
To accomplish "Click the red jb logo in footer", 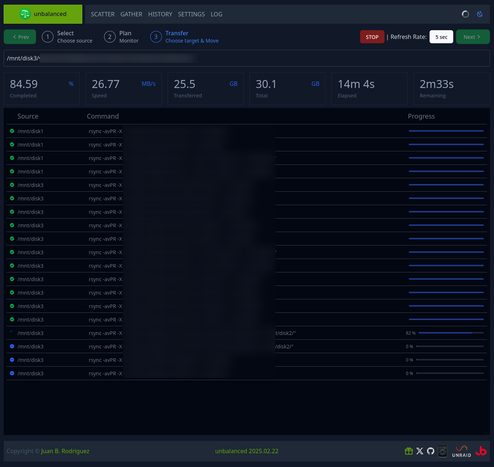I will pyautogui.click(x=481, y=451).
